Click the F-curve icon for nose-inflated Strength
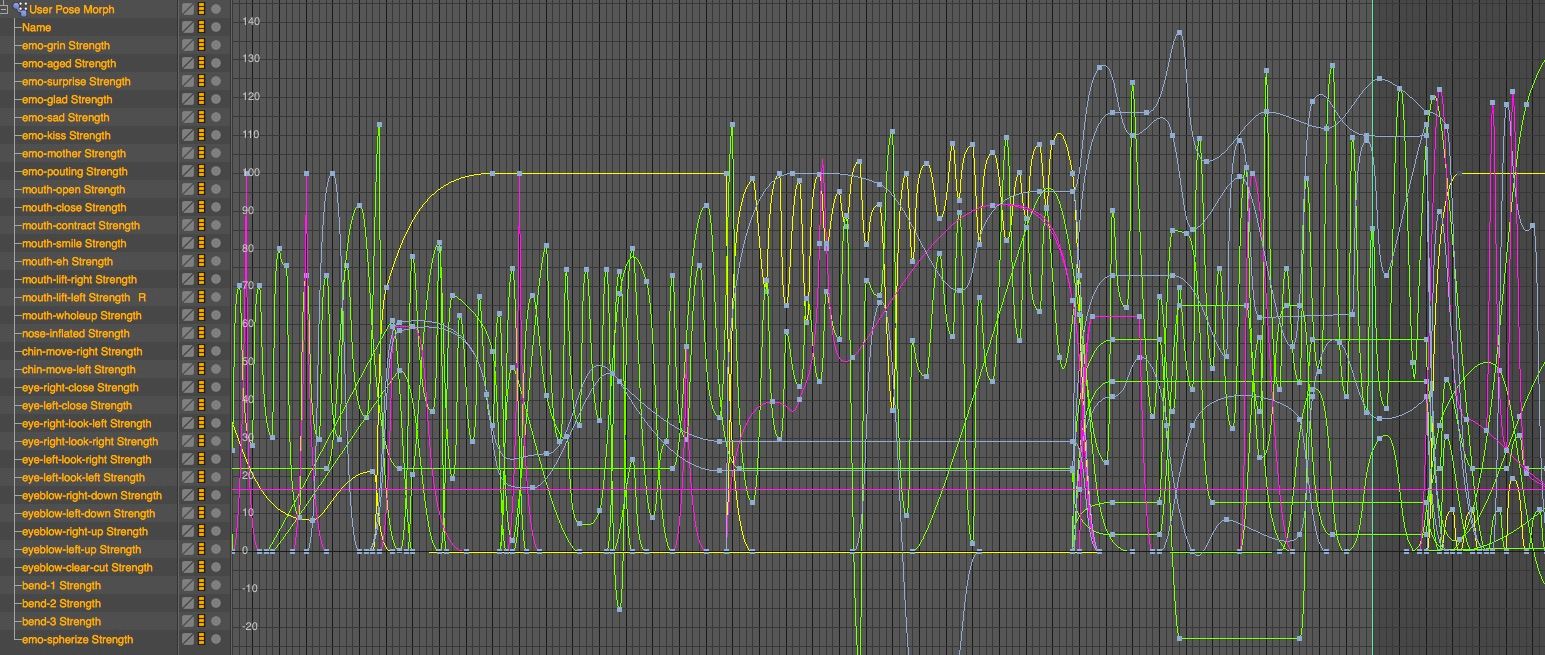Image resolution: width=1545 pixels, height=655 pixels. (187, 333)
